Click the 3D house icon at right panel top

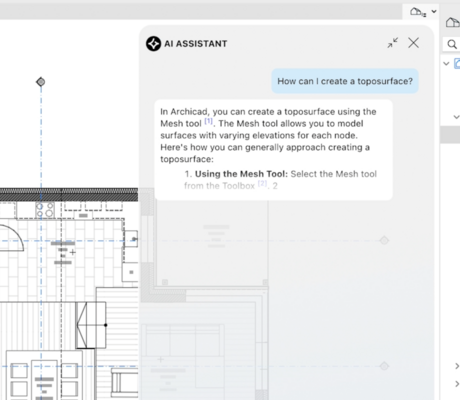point(453,23)
